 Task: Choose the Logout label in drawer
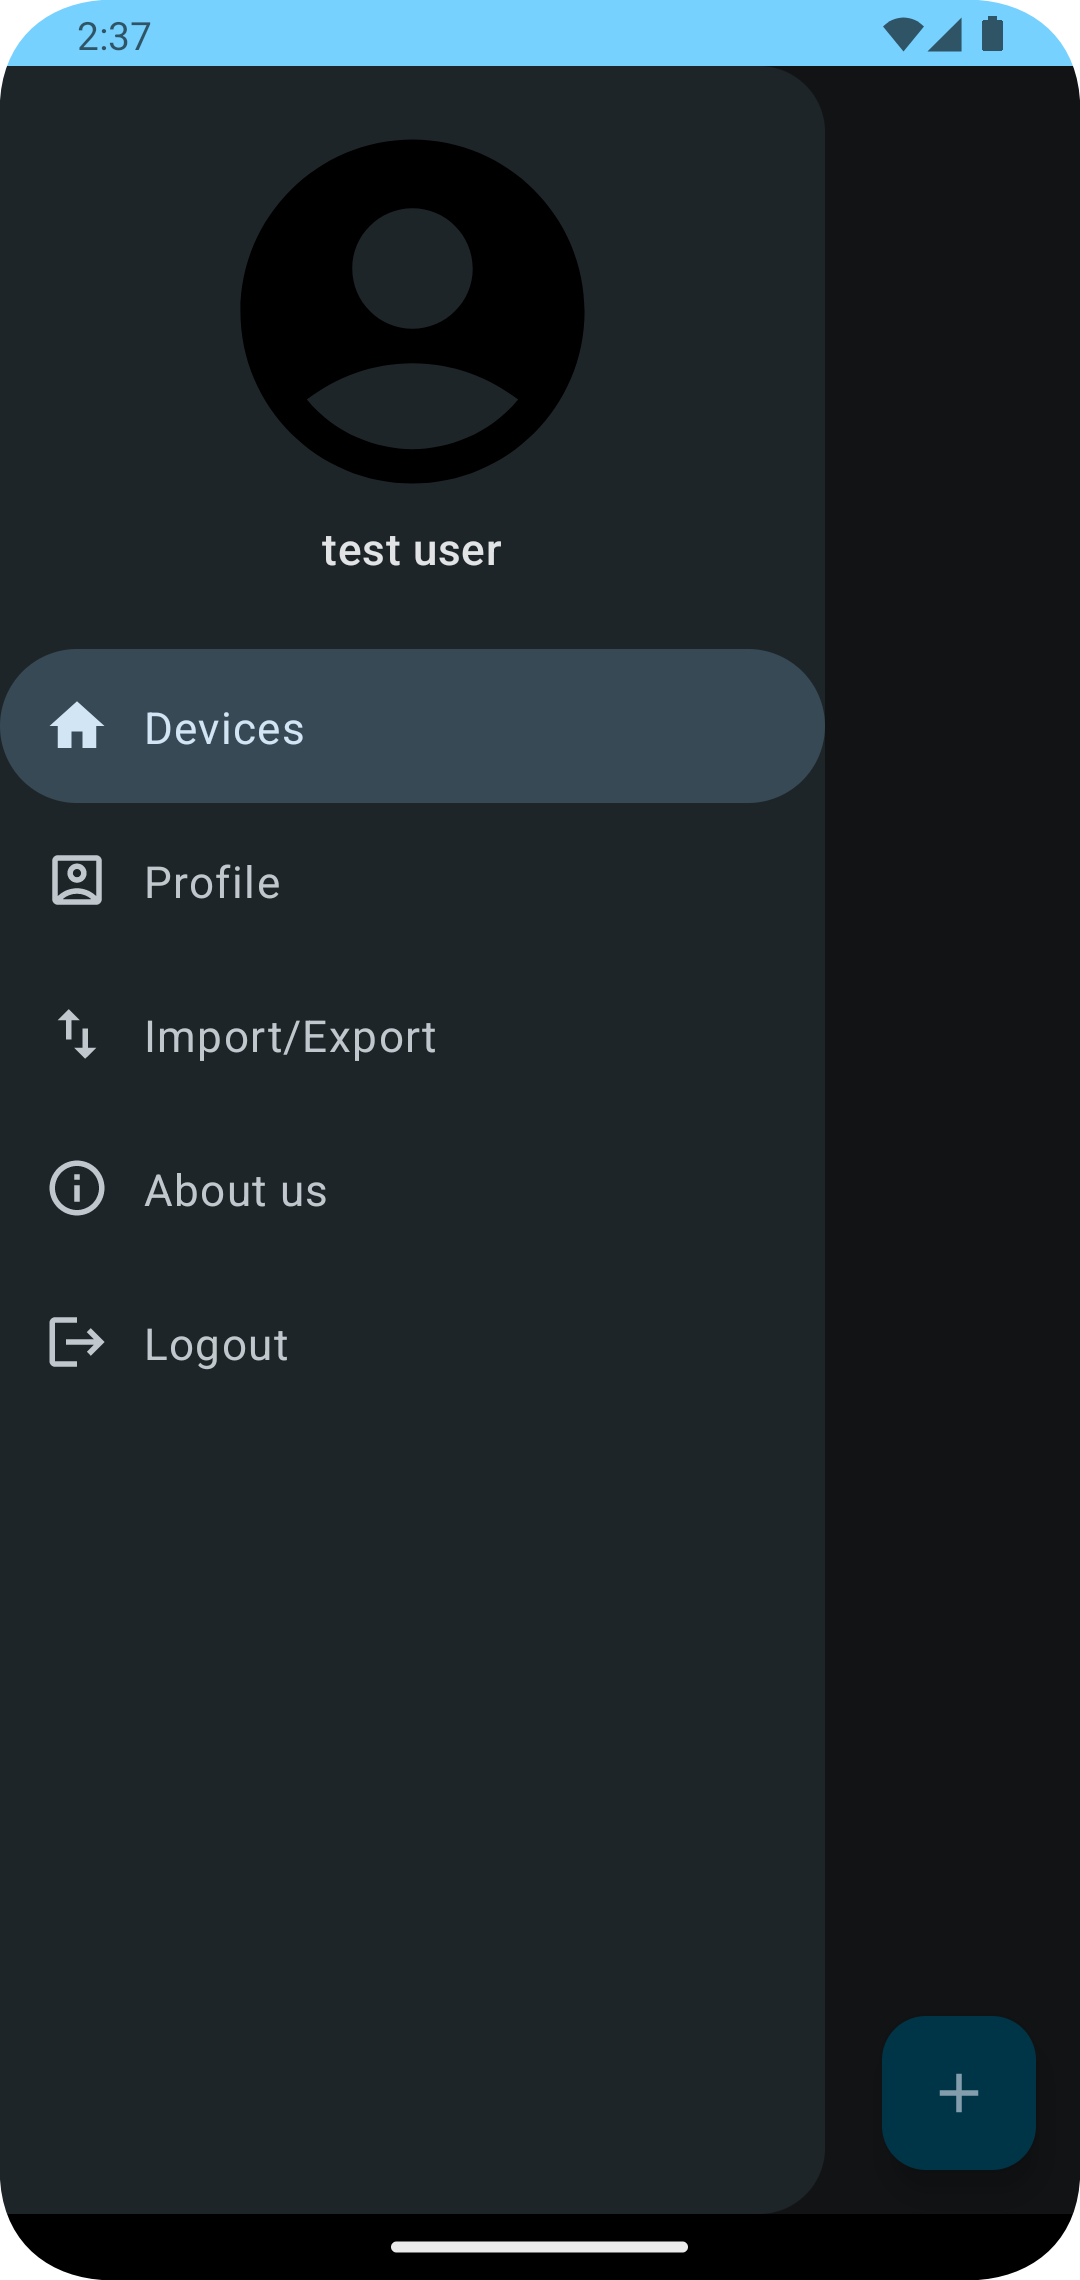tap(216, 1345)
